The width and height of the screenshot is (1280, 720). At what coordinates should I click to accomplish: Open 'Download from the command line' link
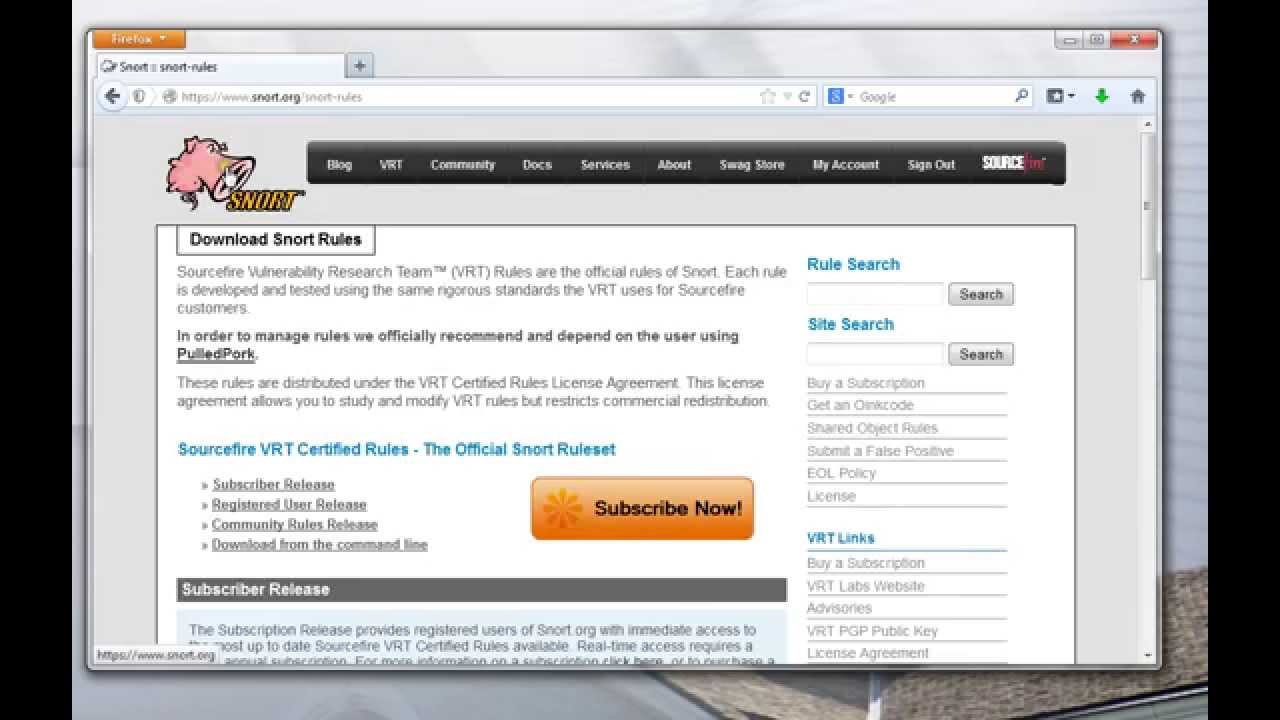click(x=320, y=544)
